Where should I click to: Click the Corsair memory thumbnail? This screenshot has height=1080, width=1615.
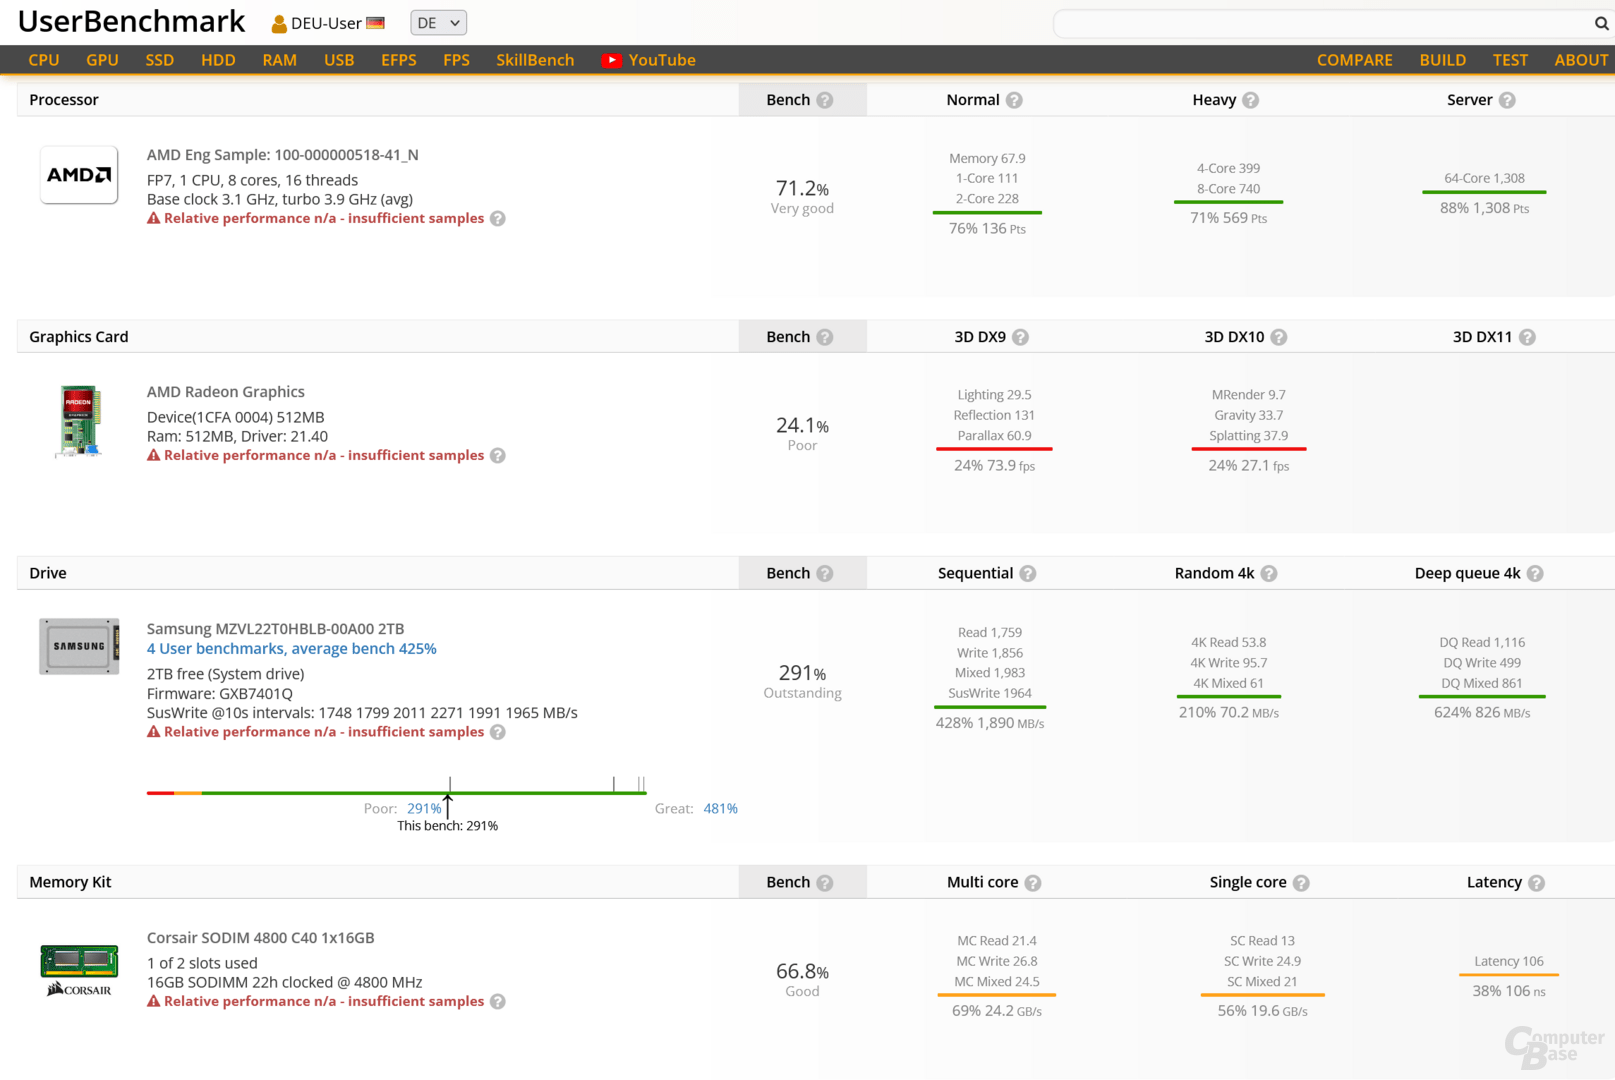[x=79, y=970]
